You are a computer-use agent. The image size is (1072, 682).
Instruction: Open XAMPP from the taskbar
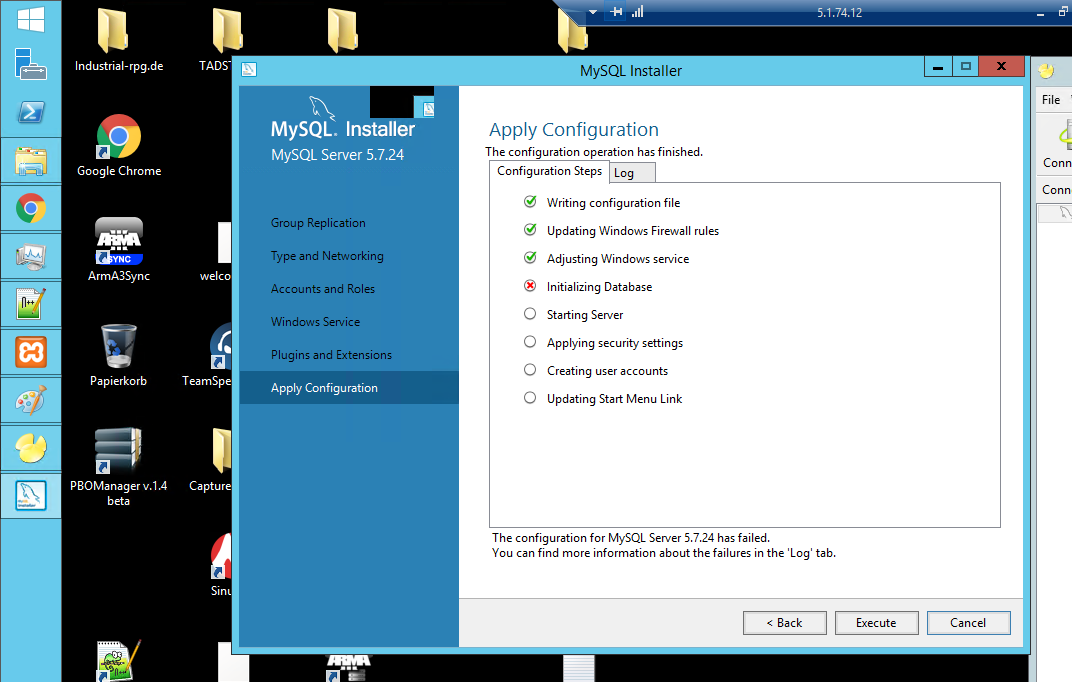click(31, 352)
